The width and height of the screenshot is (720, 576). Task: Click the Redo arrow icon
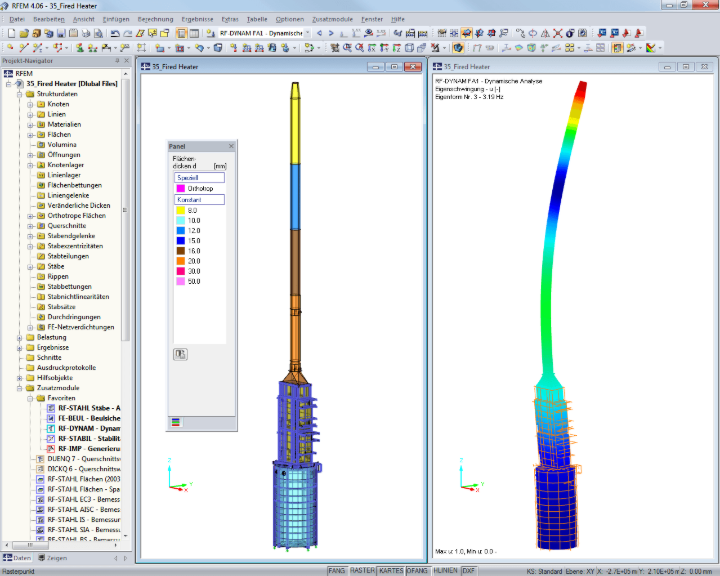[128, 34]
